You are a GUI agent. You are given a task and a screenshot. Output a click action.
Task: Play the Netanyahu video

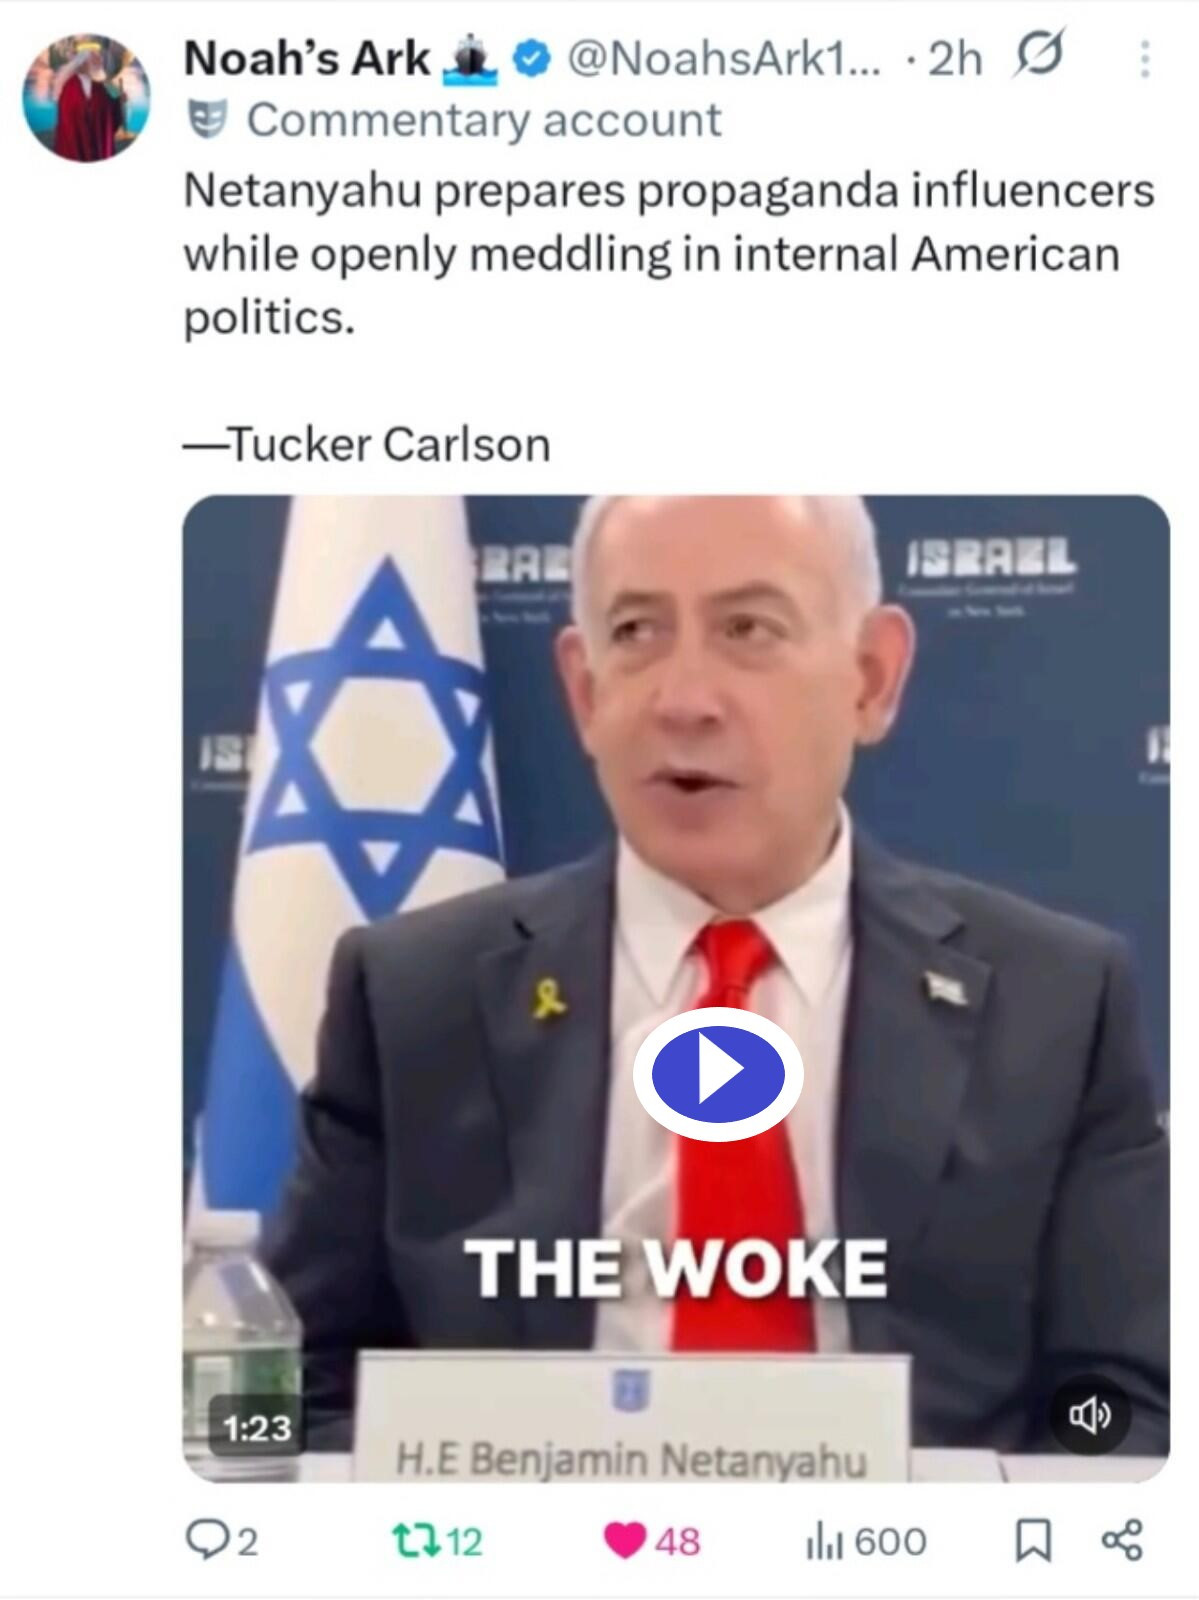[x=718, y=1073]
